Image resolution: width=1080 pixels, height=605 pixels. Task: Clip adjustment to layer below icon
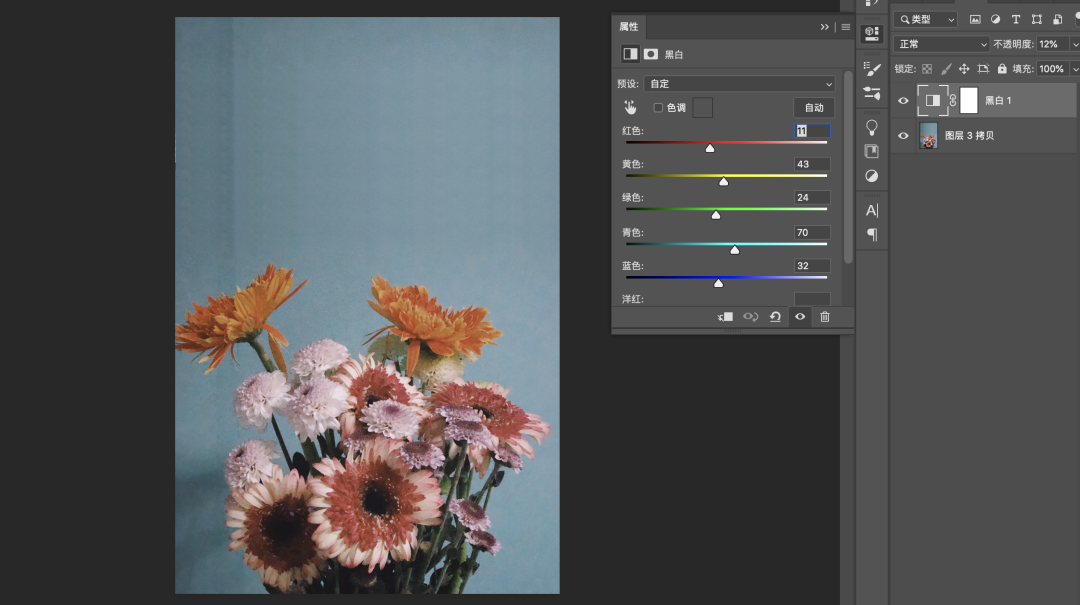(x=725, y=317)
